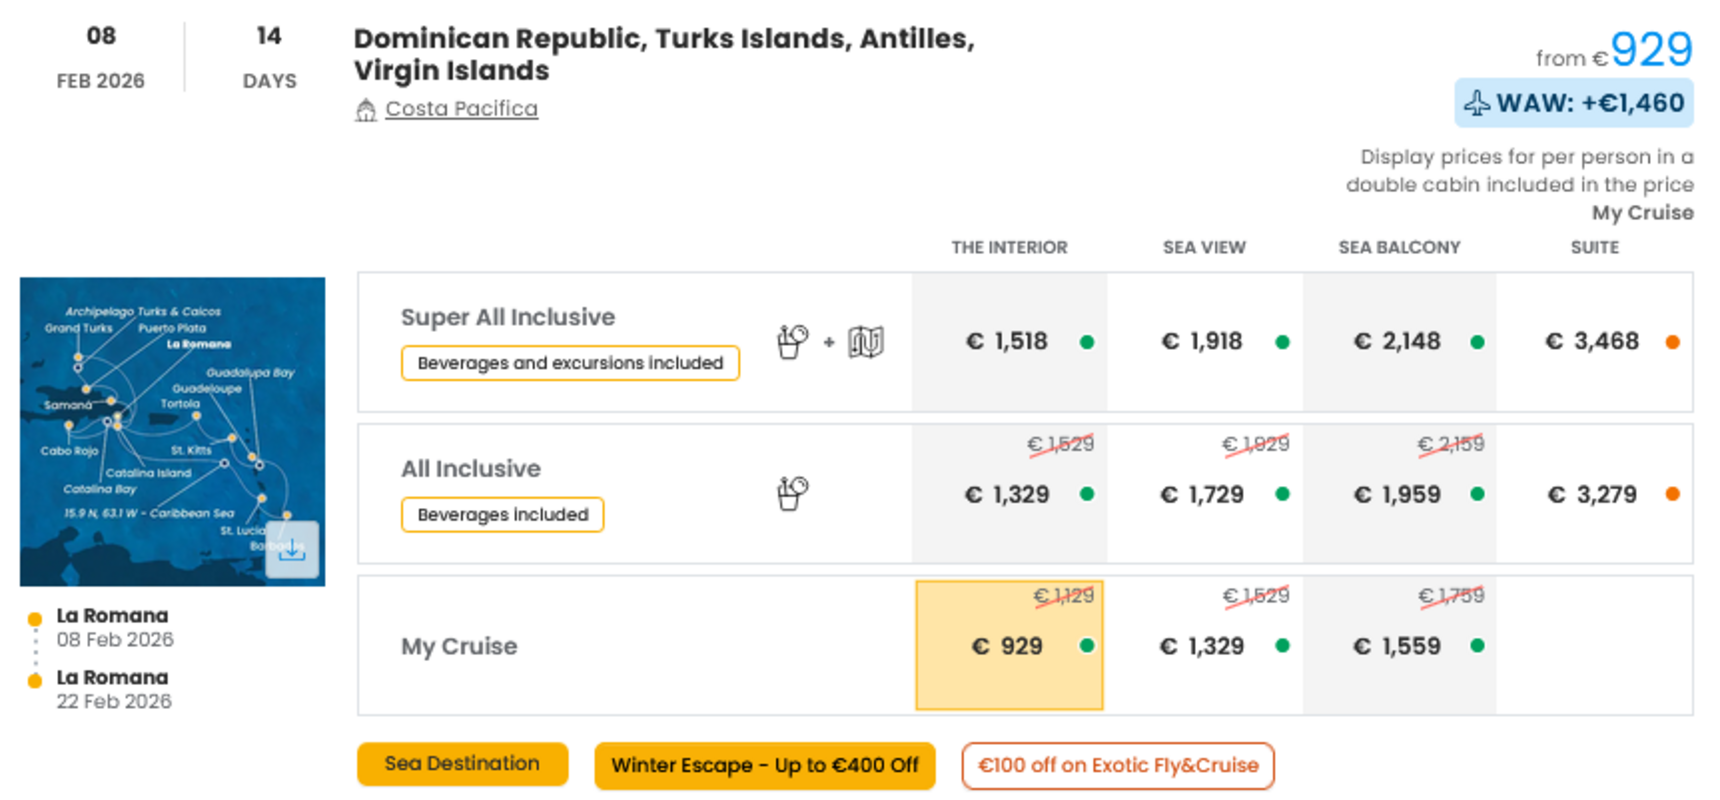Click the ship icon beside Costa Pacifica

(366, 109)
